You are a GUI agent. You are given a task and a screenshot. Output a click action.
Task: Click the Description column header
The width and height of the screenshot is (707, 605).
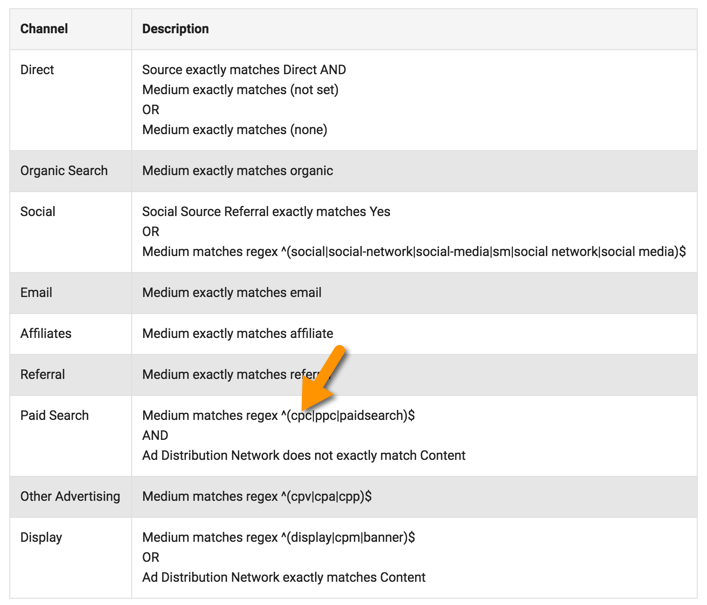click(175, 29)
